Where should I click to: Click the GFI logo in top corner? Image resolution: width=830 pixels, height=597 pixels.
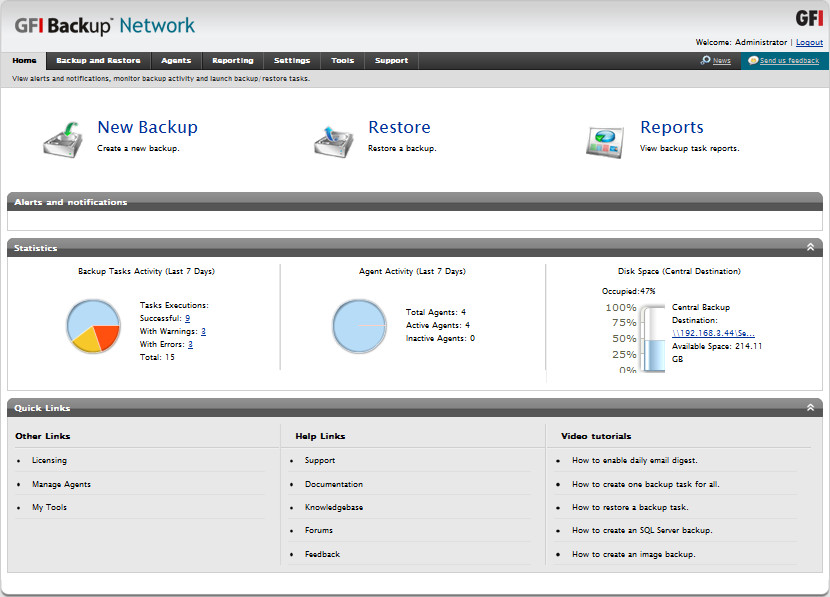[x=809, y=18]
